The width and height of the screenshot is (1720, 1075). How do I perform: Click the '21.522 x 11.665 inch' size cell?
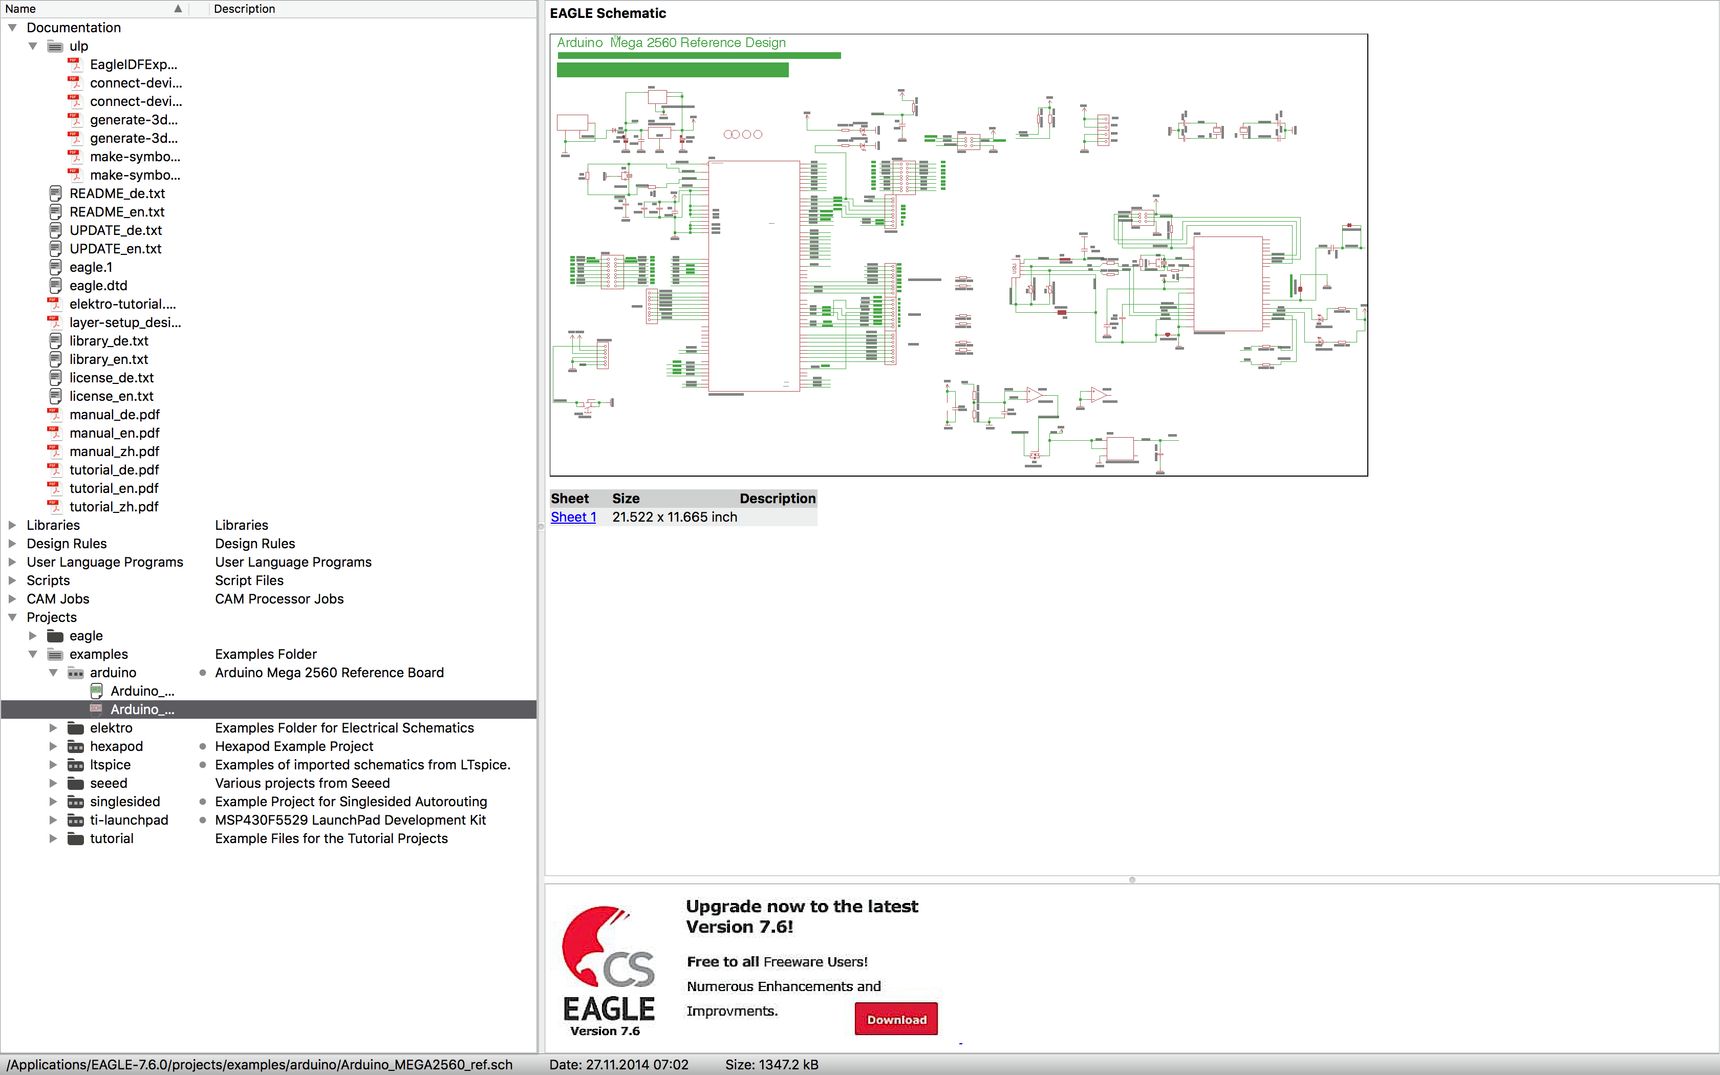point(675,517)
